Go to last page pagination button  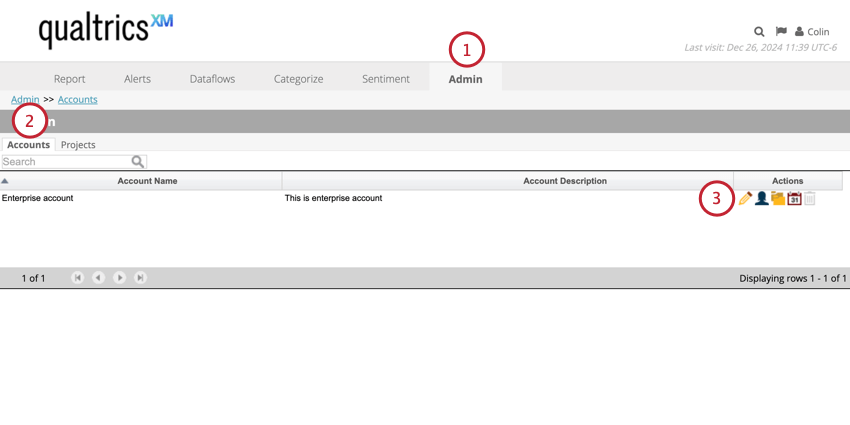coord(140,278)
